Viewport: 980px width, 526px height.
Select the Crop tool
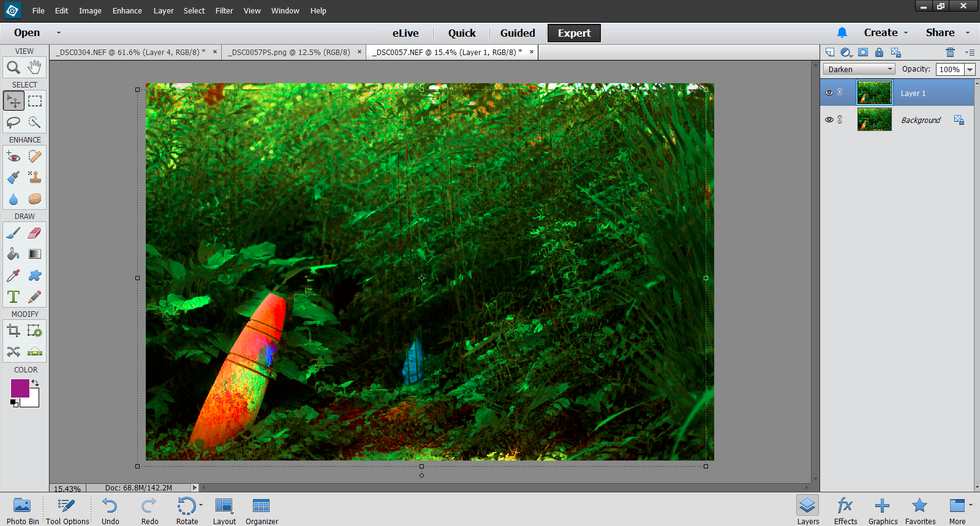click(x=13, y=330)
